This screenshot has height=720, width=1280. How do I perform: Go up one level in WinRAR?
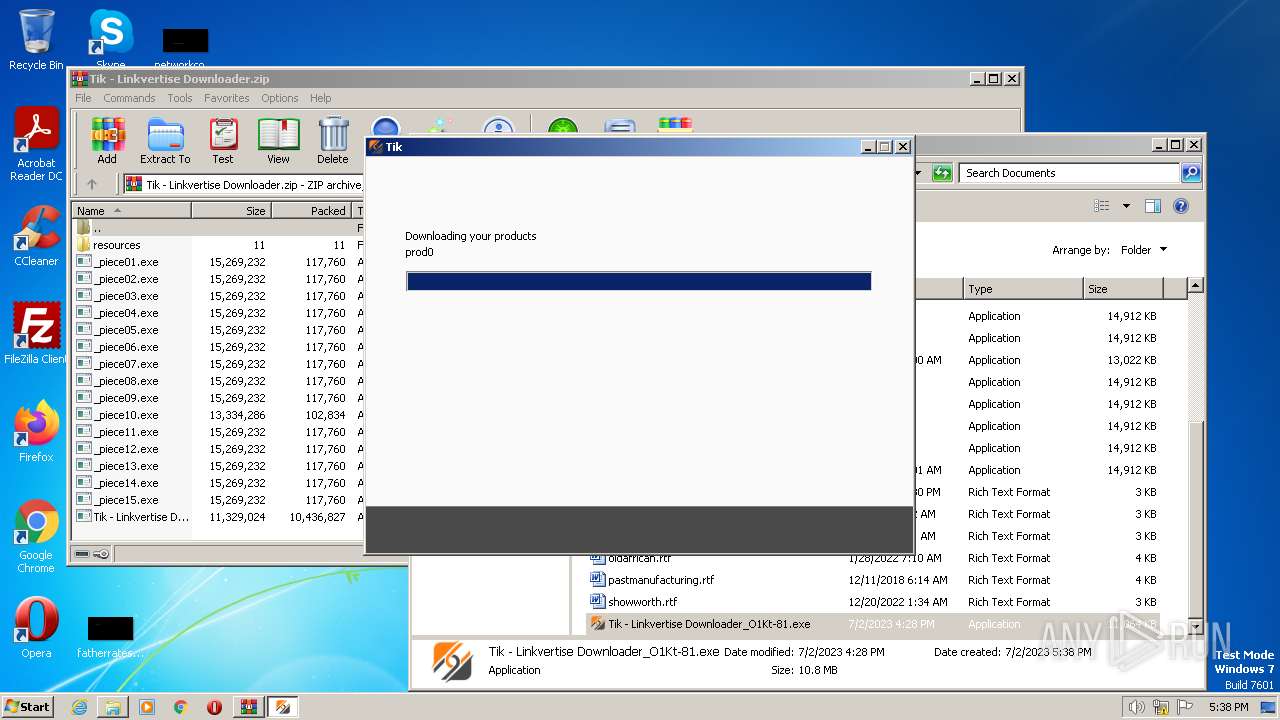click(x=92, y=184)
